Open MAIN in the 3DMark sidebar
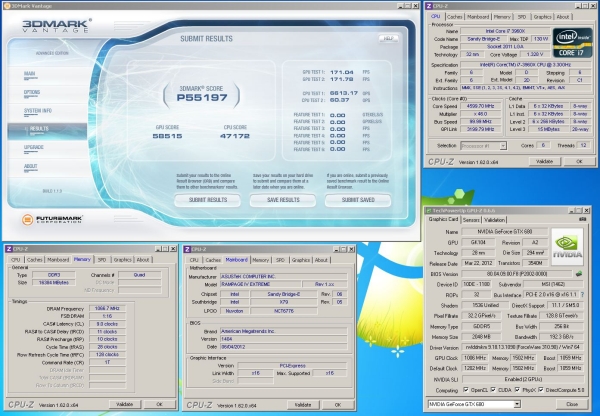The width and height of the screenshot is (600, 416). point(30,73)
